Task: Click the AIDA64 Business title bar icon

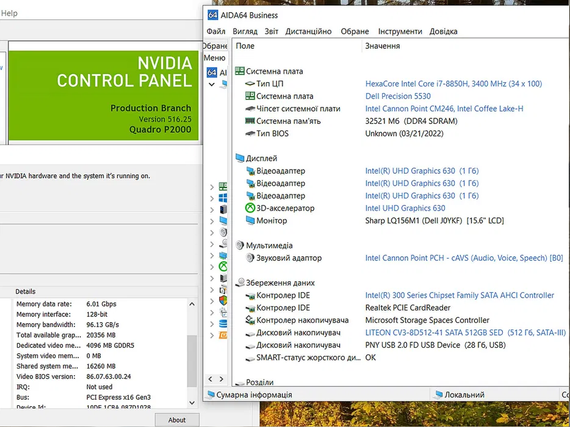Action: tap(212, 15)
